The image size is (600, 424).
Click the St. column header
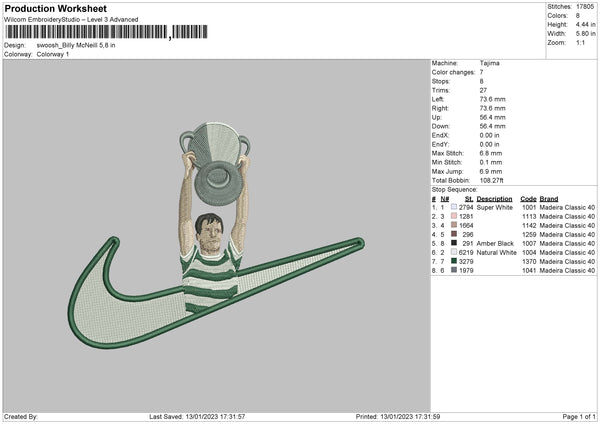tap(469, 199)
